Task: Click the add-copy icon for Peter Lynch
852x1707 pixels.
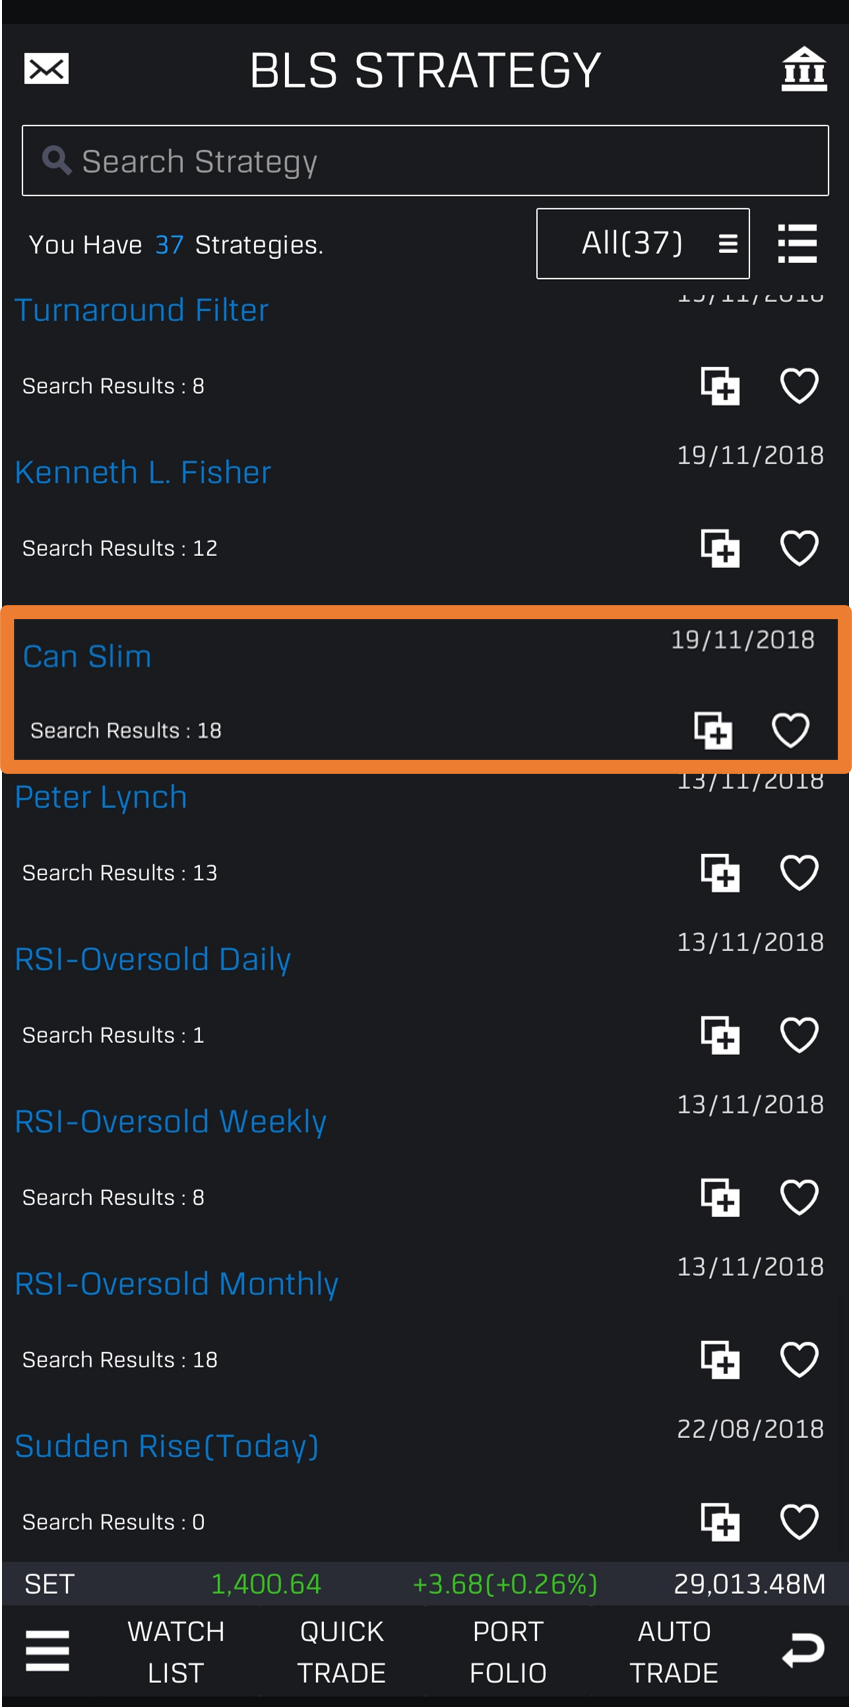Action: [x=720, y=873]
